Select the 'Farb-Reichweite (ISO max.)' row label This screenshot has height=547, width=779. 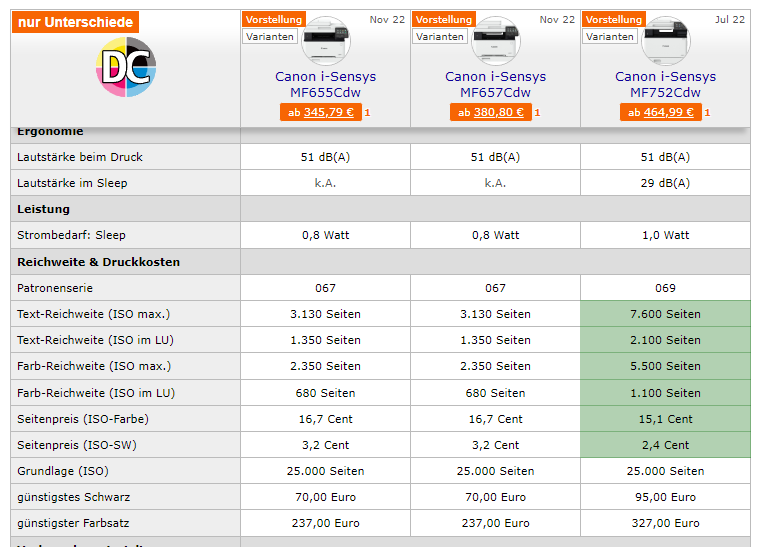click(94, 366)
